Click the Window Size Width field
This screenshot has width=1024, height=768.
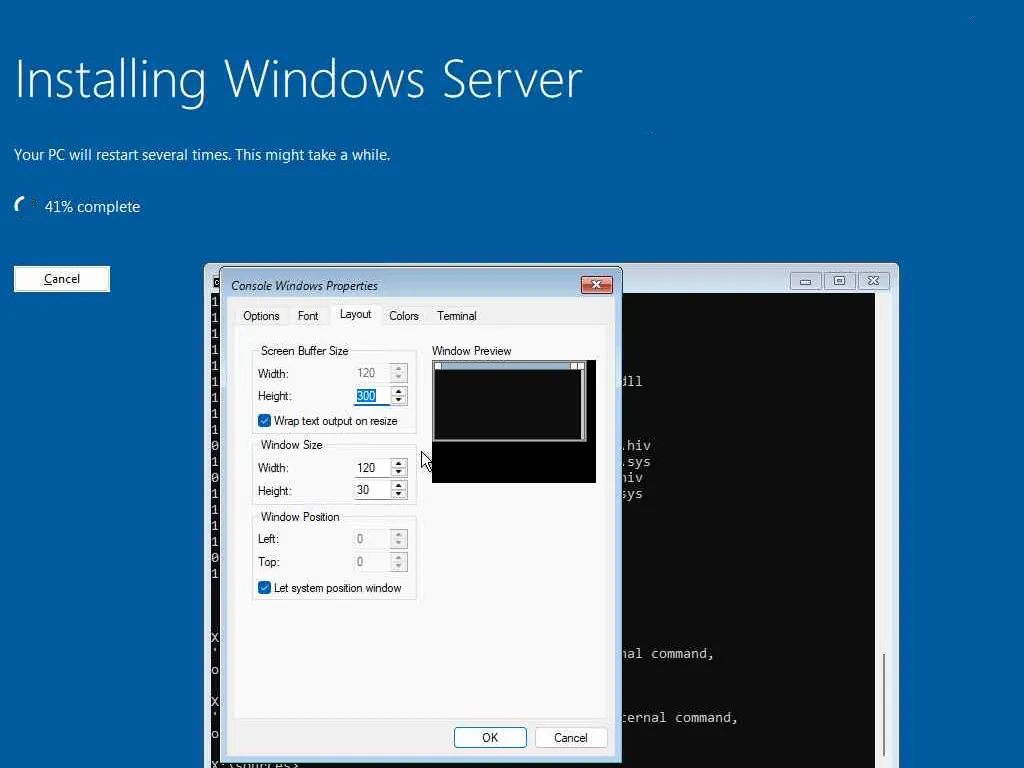pyautogui.click(x=372, y=468)
